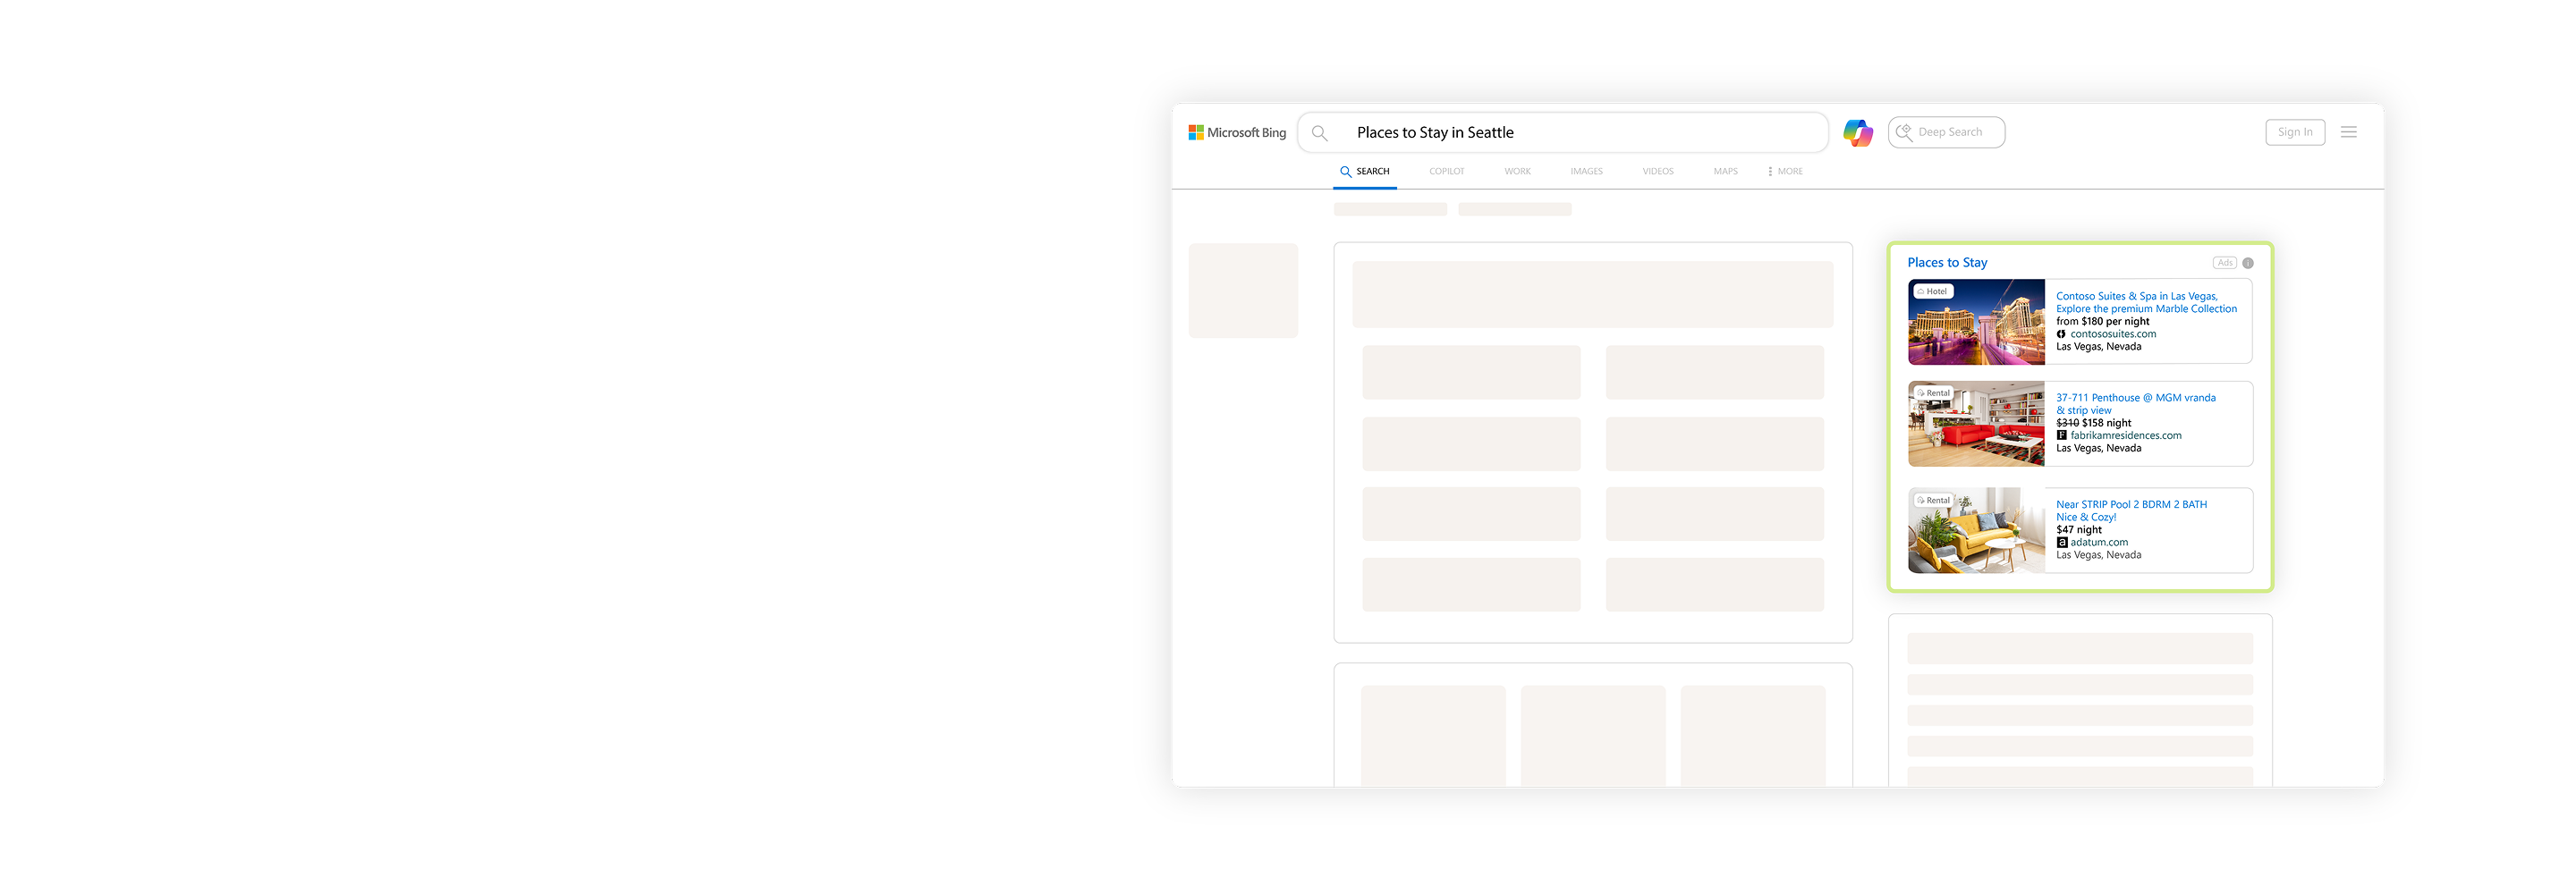Select the Copilot tab
2576x894 pixels.
tap(1446, 172)
